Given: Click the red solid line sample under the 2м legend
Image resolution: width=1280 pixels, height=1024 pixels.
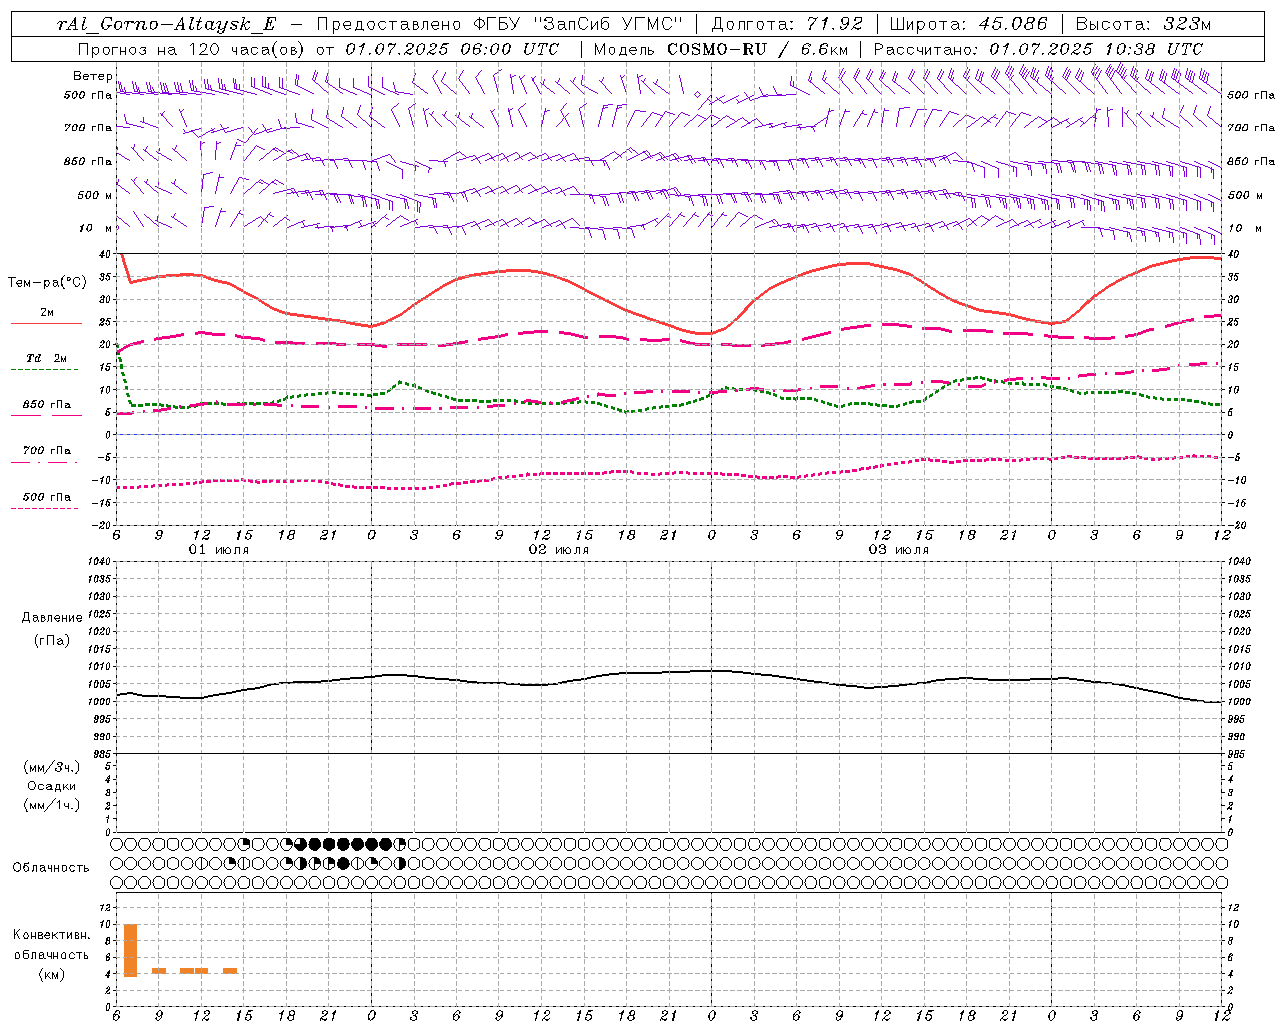Looking at the screenshot, I should pyautogui.click(x=46, y=323).
